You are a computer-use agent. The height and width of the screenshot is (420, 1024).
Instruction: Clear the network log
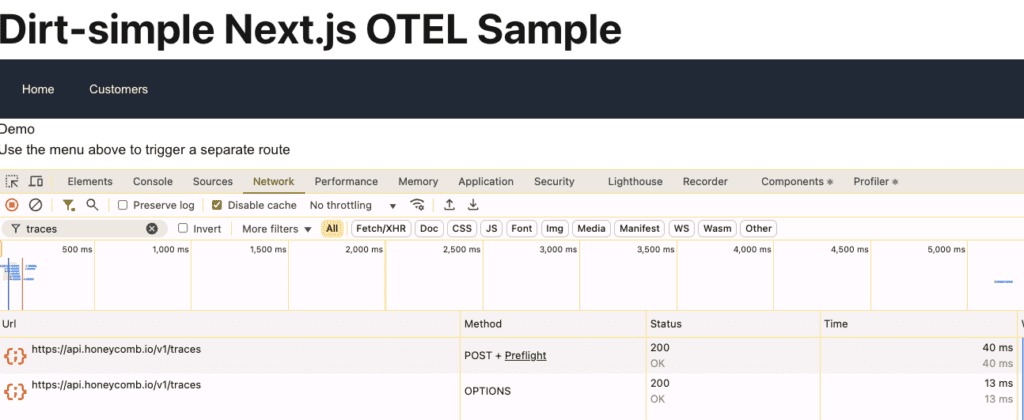point(35,205)
